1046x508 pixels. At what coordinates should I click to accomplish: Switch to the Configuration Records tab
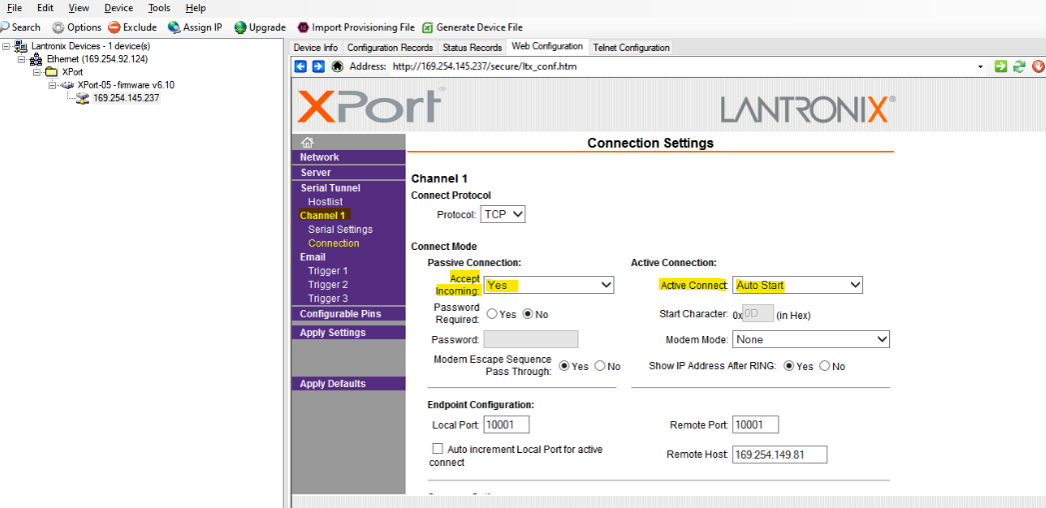[391, 47]
